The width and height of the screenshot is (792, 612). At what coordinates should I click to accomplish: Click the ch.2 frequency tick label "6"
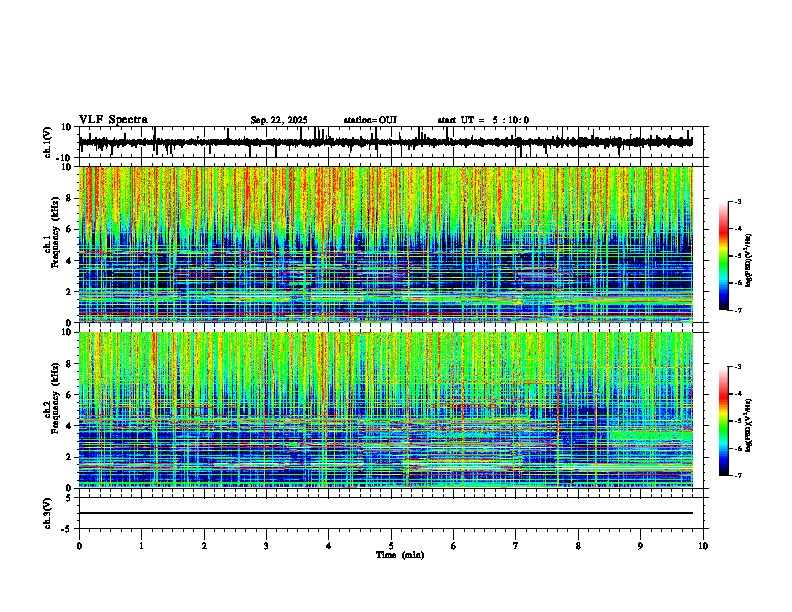(x=70, y=395)
